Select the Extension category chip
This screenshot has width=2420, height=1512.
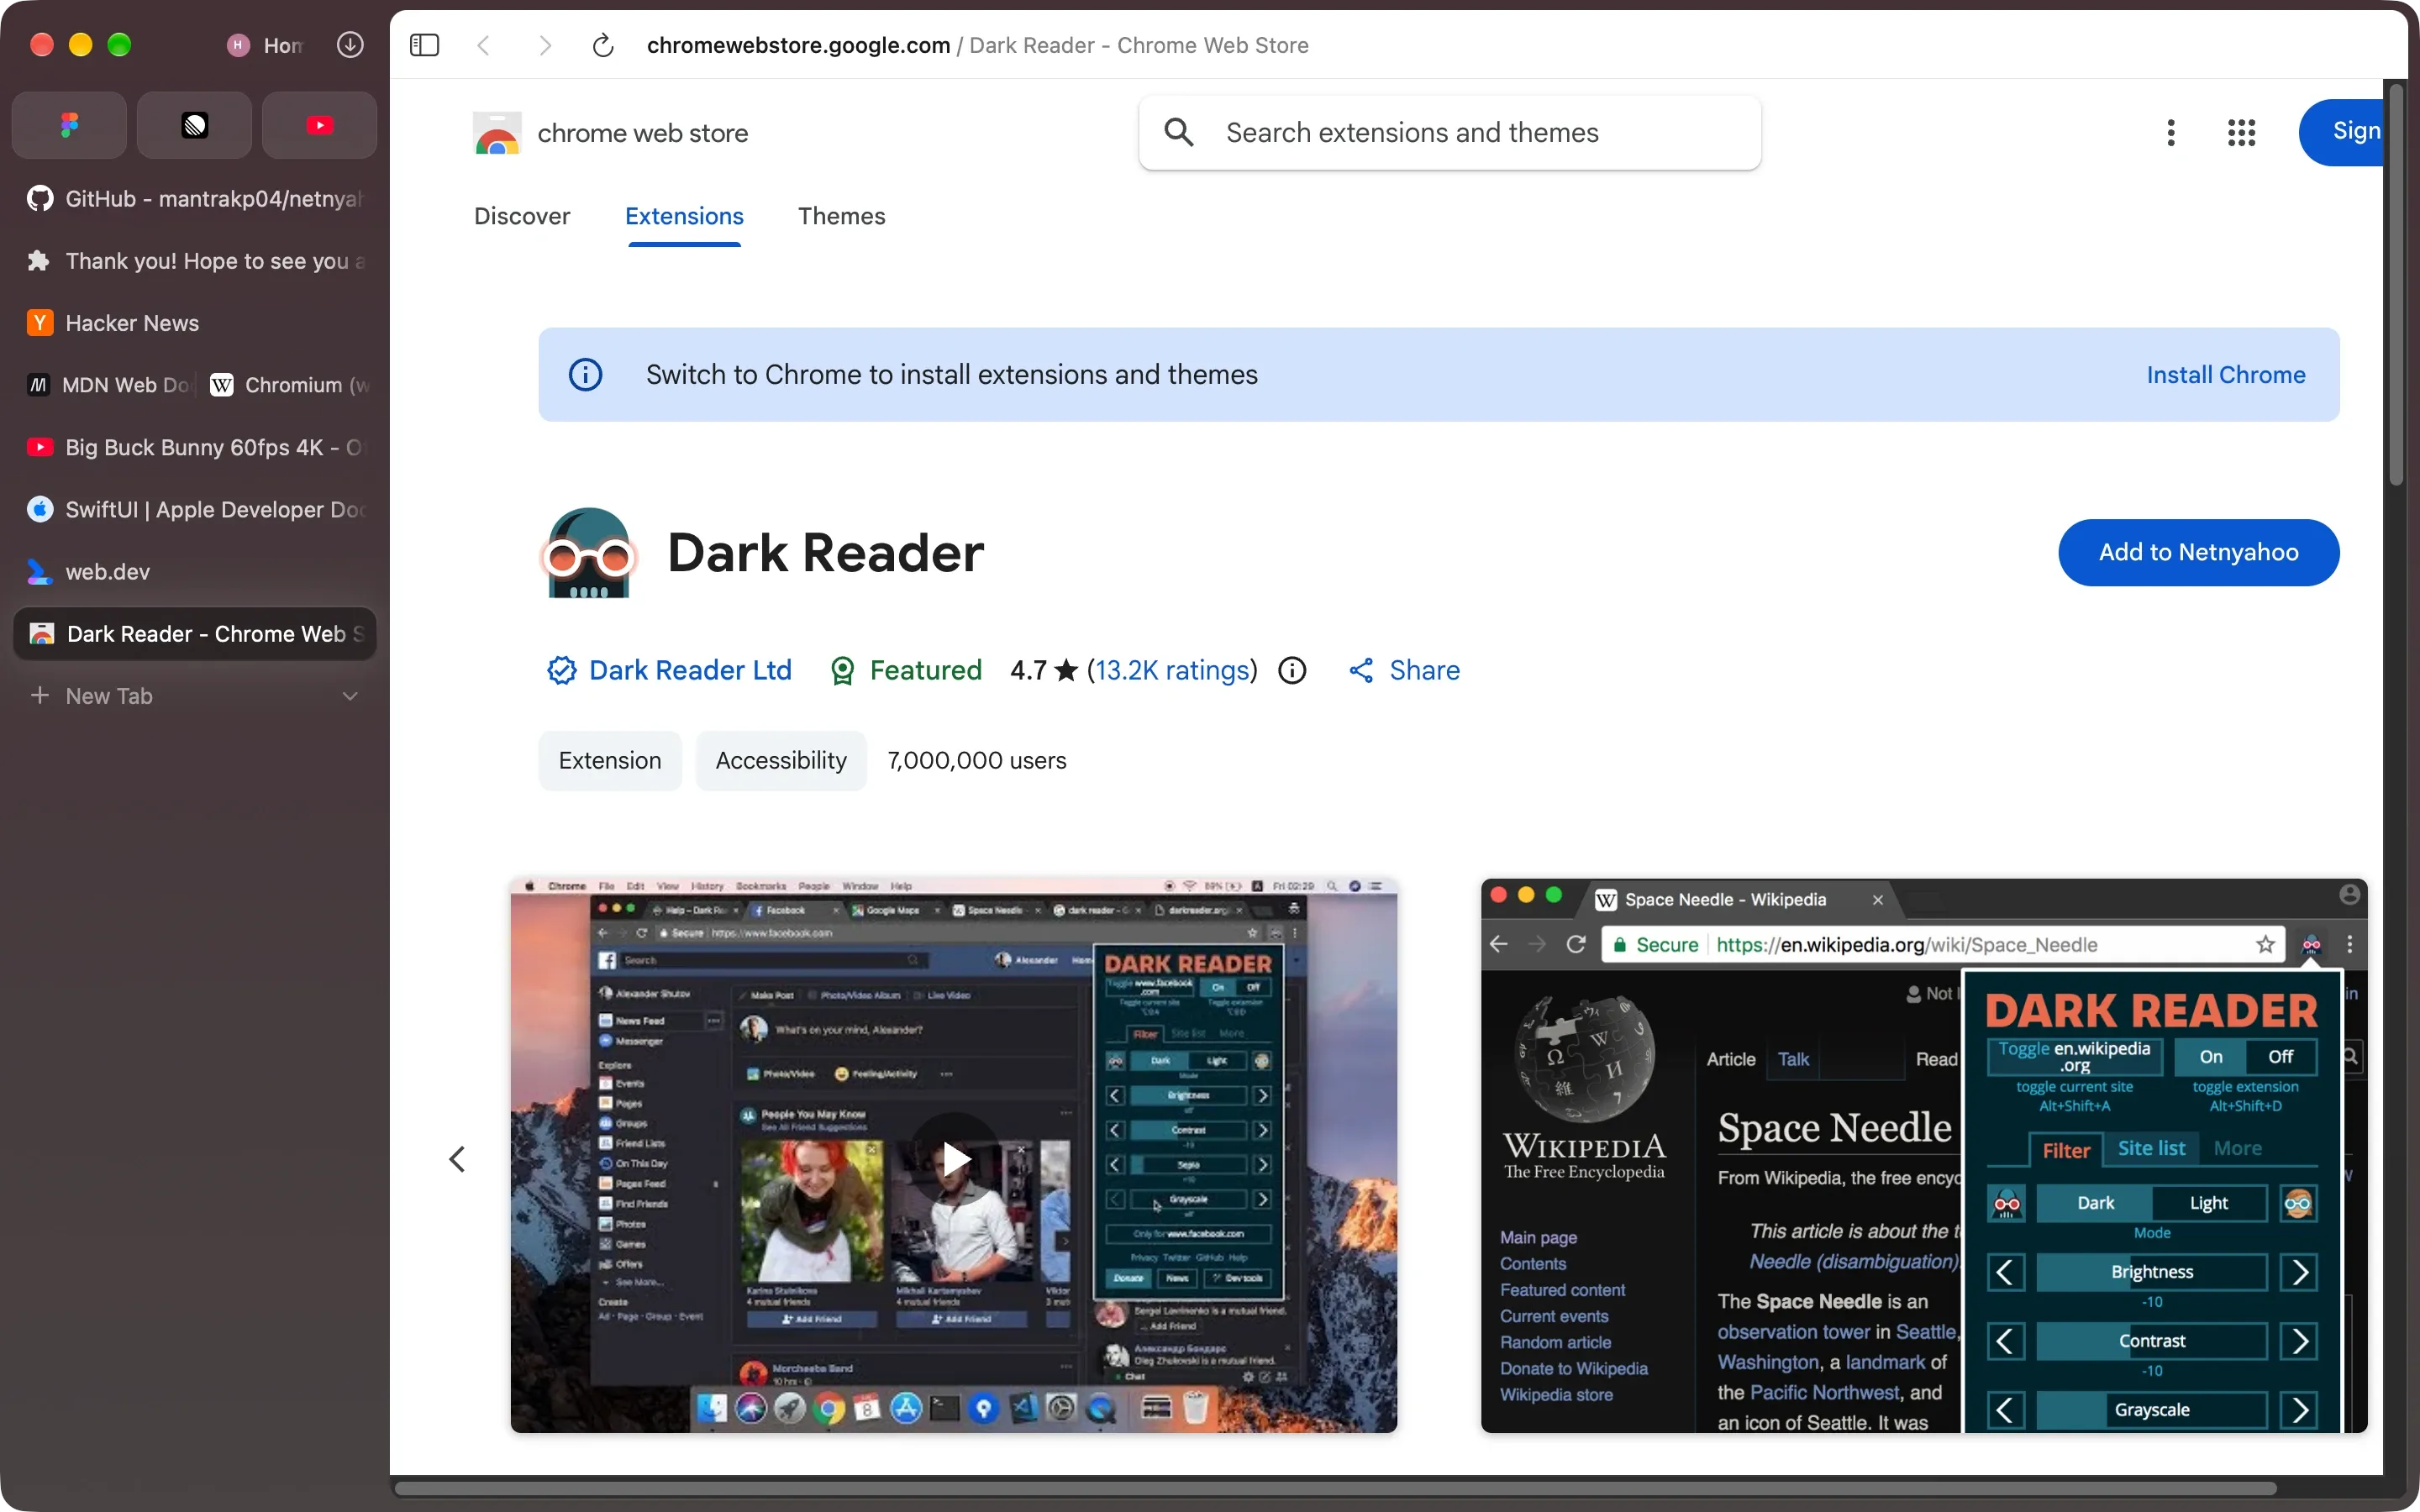[610, 761]
